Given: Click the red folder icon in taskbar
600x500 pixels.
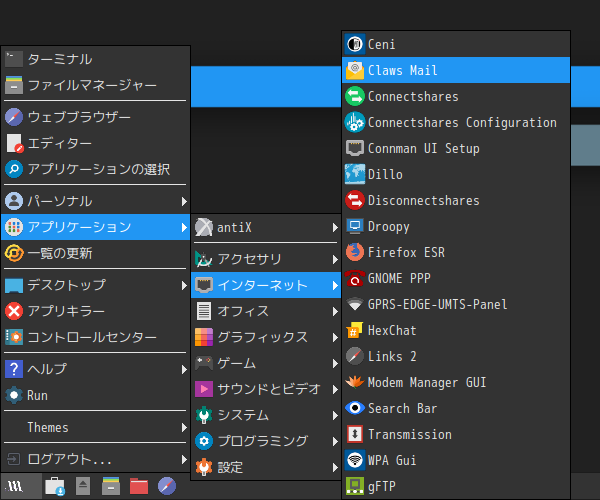Looking at the screenshot, I should click(x=139, y=487).
